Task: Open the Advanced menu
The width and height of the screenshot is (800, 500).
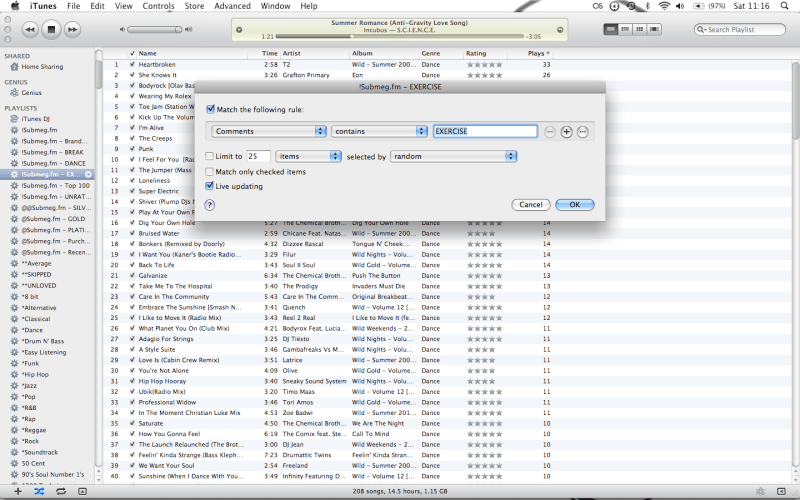Action: (x=233, y=6)
